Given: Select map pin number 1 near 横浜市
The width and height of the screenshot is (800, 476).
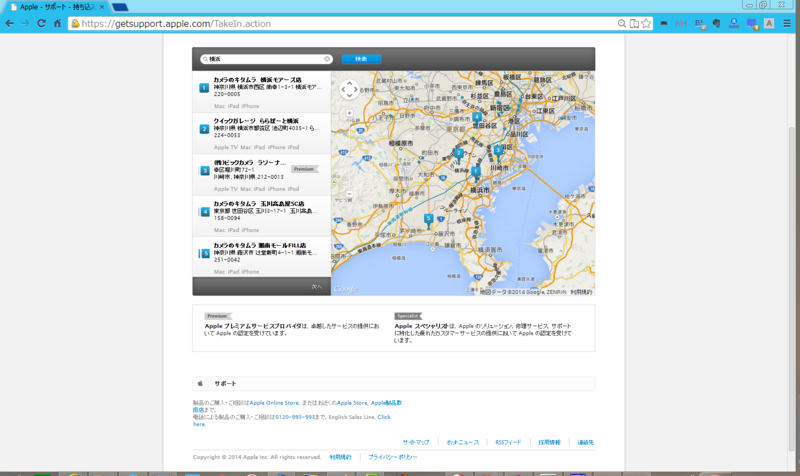Looking at the screenshot, I should 476,172.
